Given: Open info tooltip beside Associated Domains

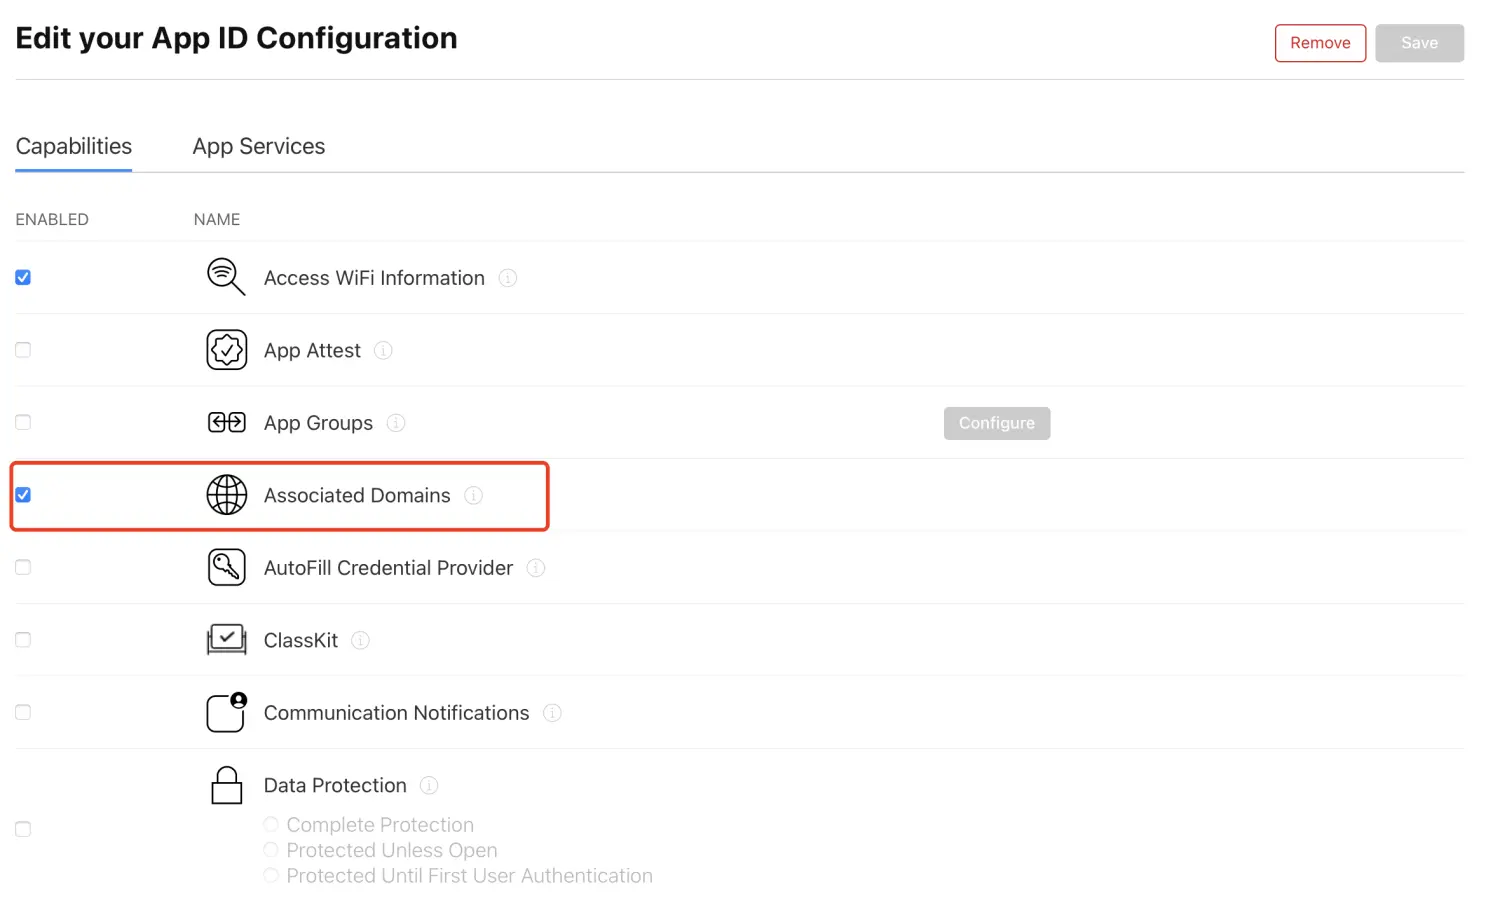Looking at the screenshot, I should pyautogui.click(x=474, y=495).
